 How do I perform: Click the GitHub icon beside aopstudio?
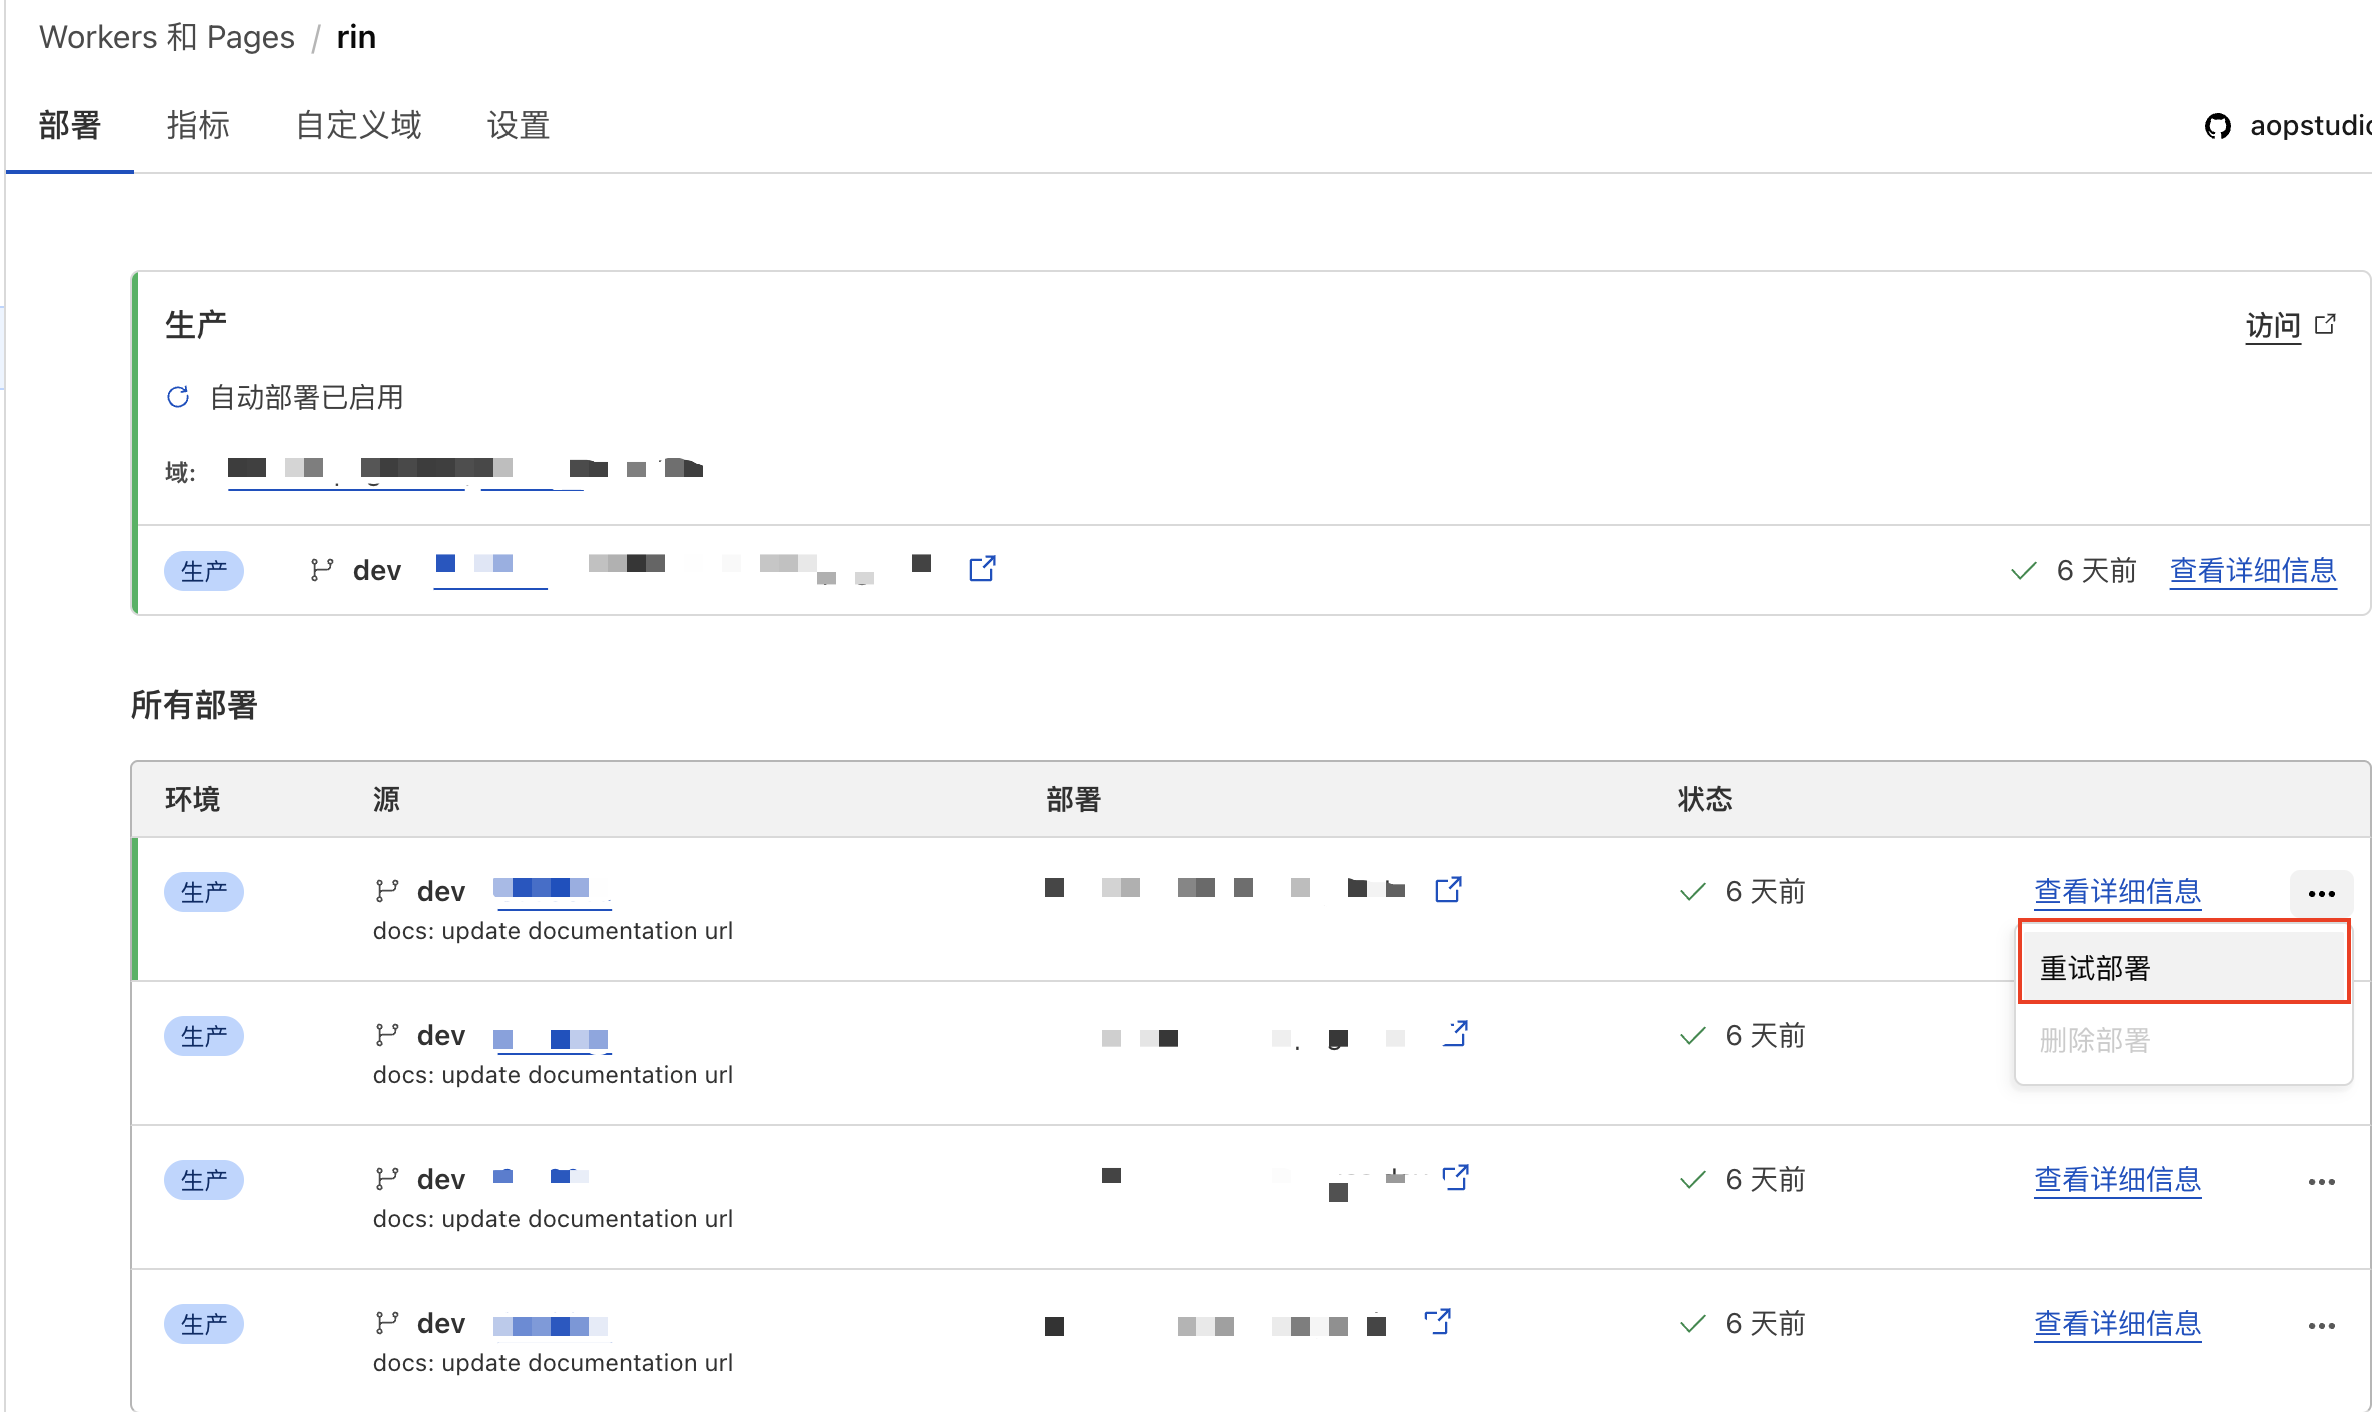pyautogui.click(x=2217, y=126)
